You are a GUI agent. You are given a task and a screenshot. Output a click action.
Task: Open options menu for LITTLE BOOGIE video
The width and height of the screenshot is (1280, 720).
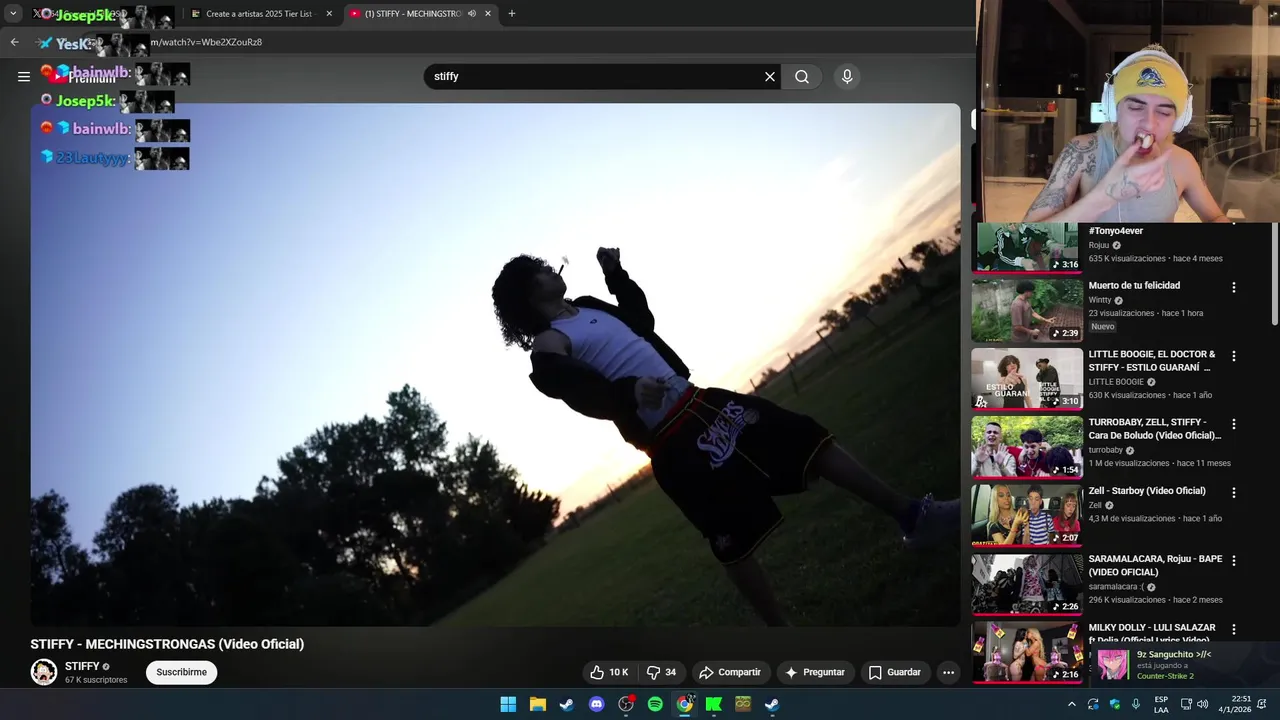click(x=1233, y=356)
